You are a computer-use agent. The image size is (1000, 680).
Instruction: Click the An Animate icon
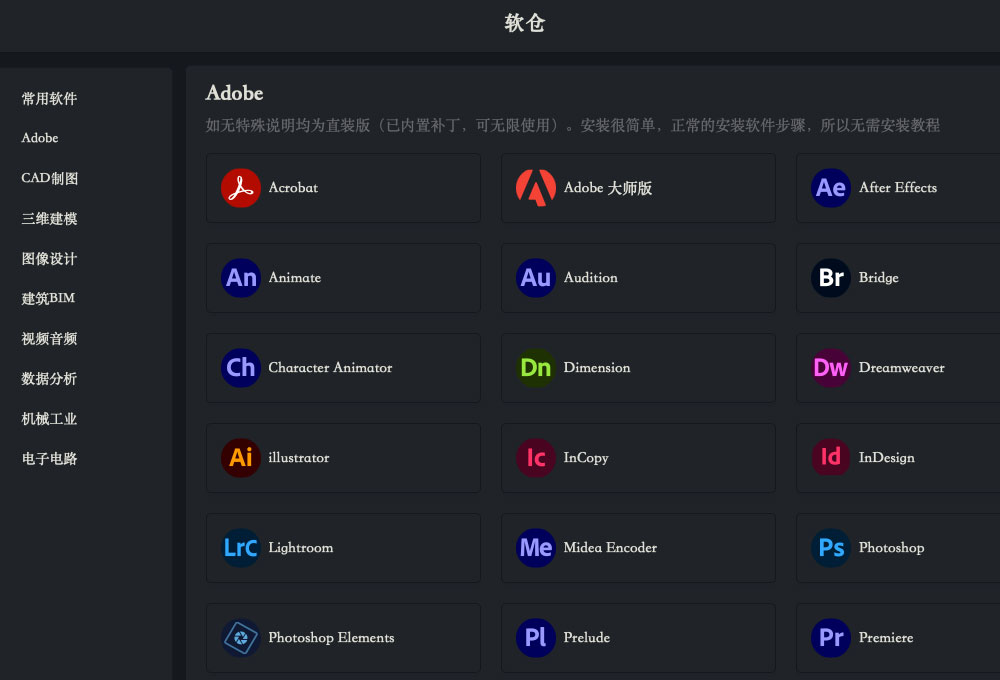click(240, 277)
